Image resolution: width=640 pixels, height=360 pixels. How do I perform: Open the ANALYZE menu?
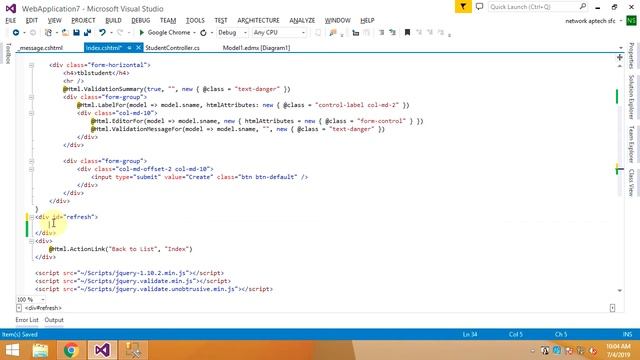[x=302, y=20]
